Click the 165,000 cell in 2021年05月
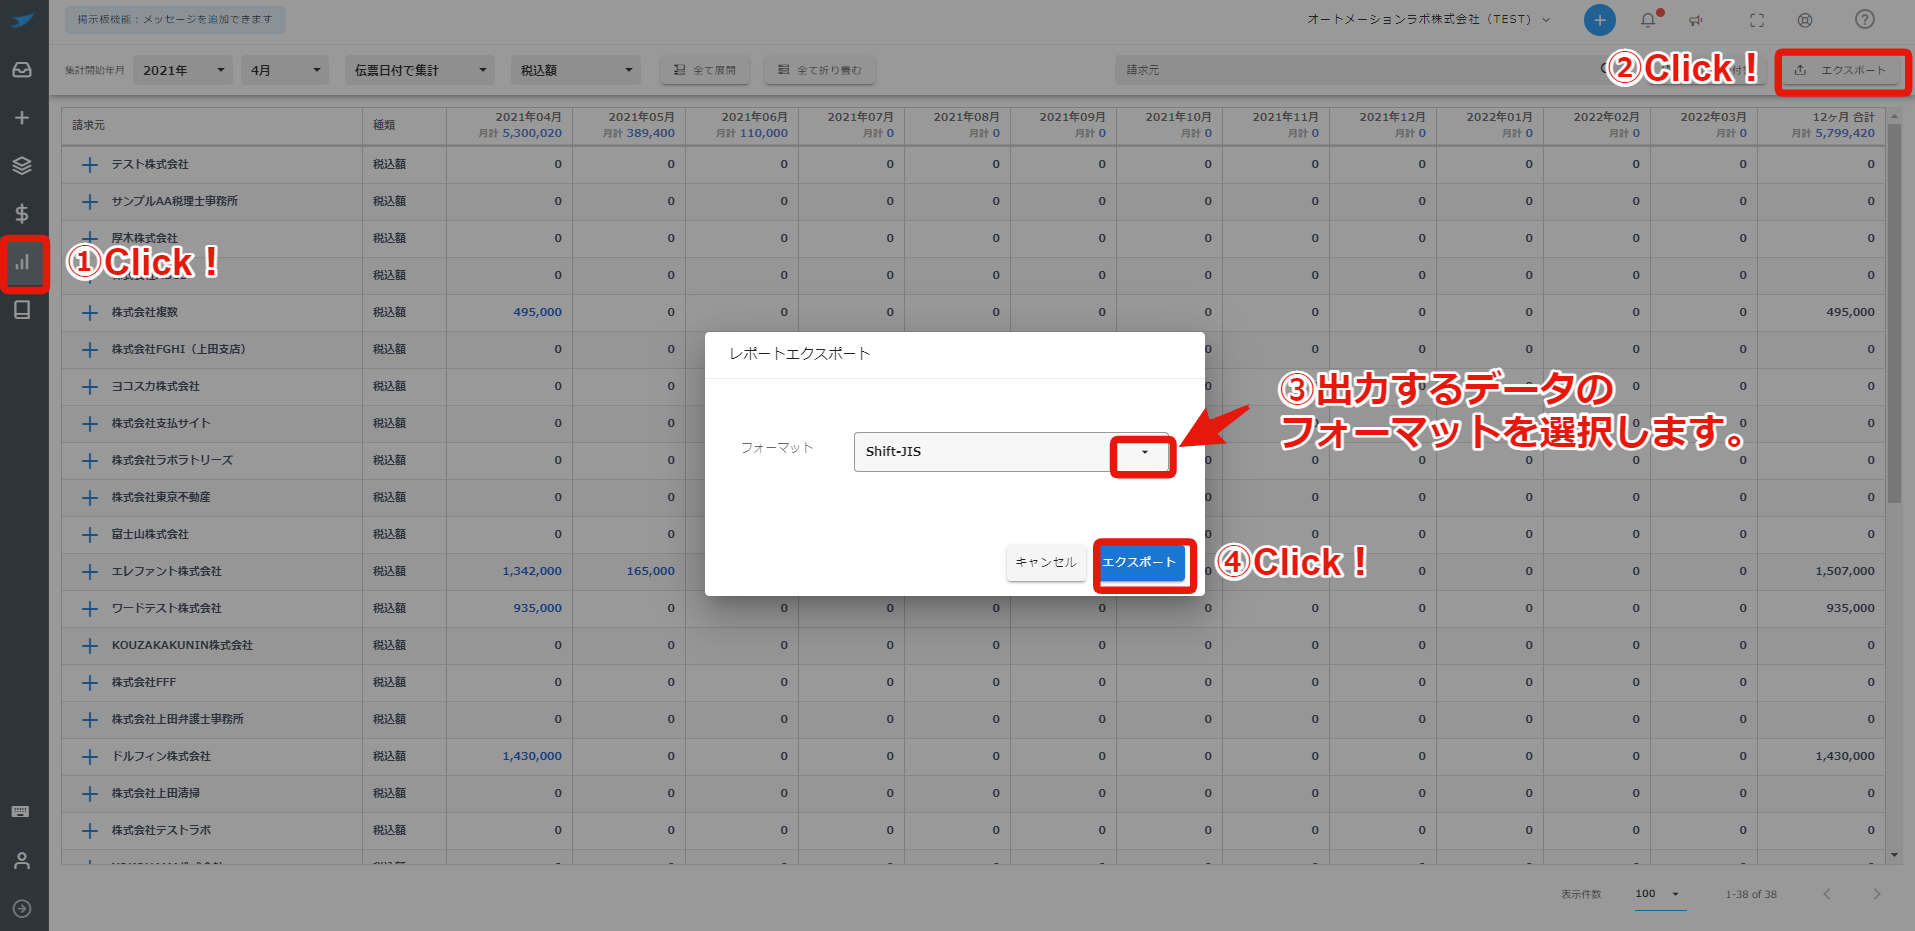The image size is (1915, 931). click(650, 571)
